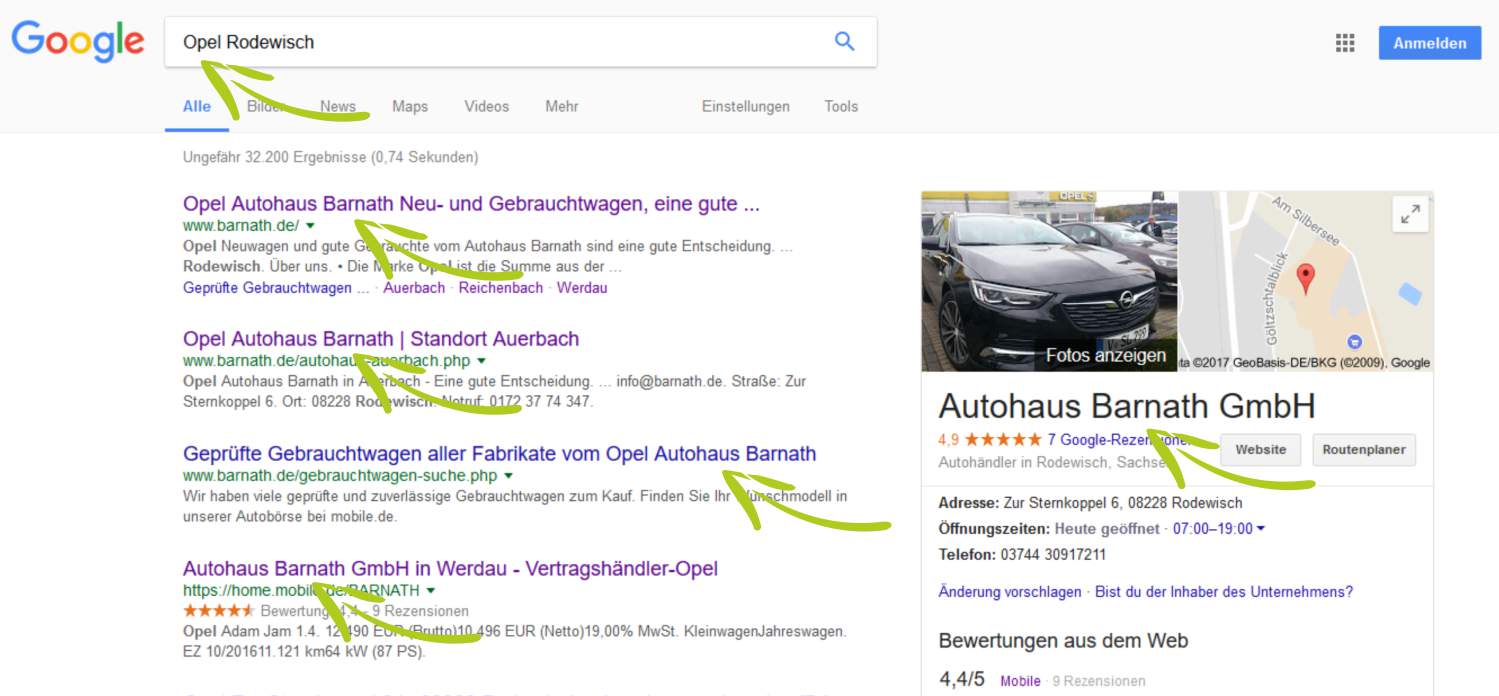Click the red map location pin
This screenshot has height=696, width=1499.
pyautogui.click(x=1306, y=279)
